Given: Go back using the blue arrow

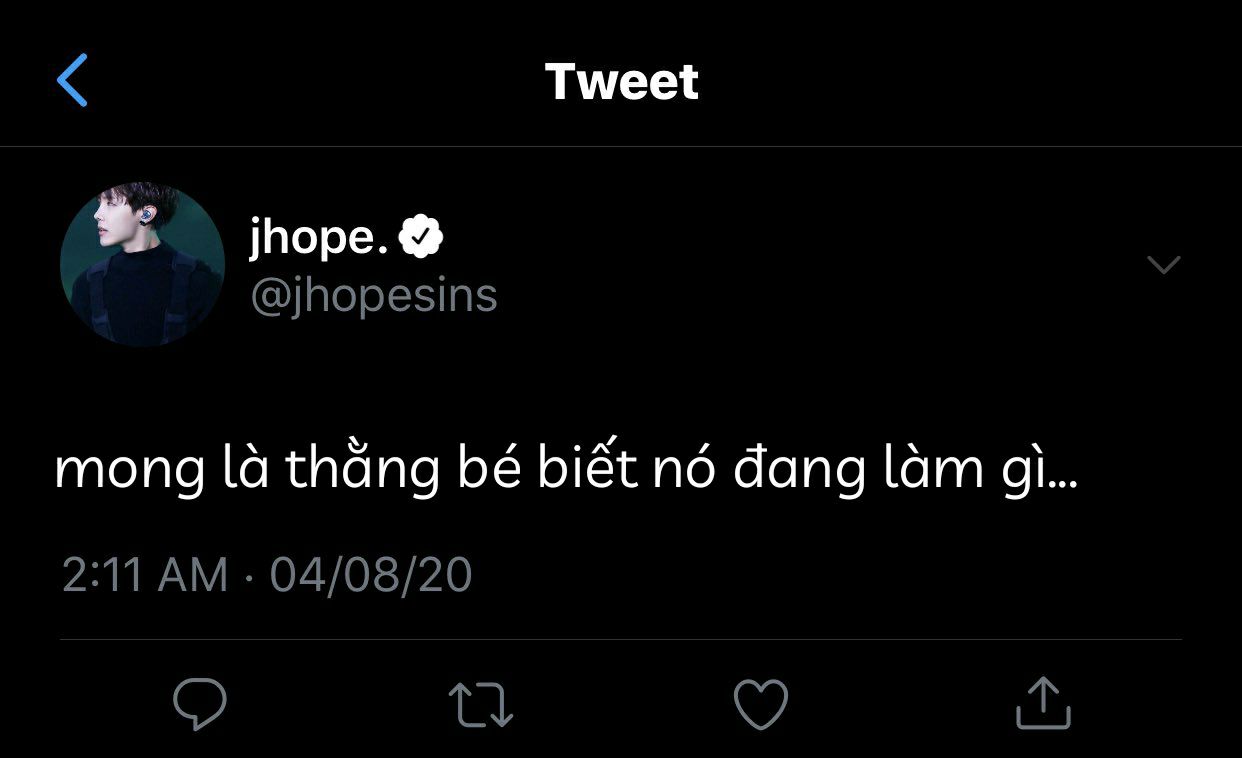Looking at the screenshot, I should (72, 81).
